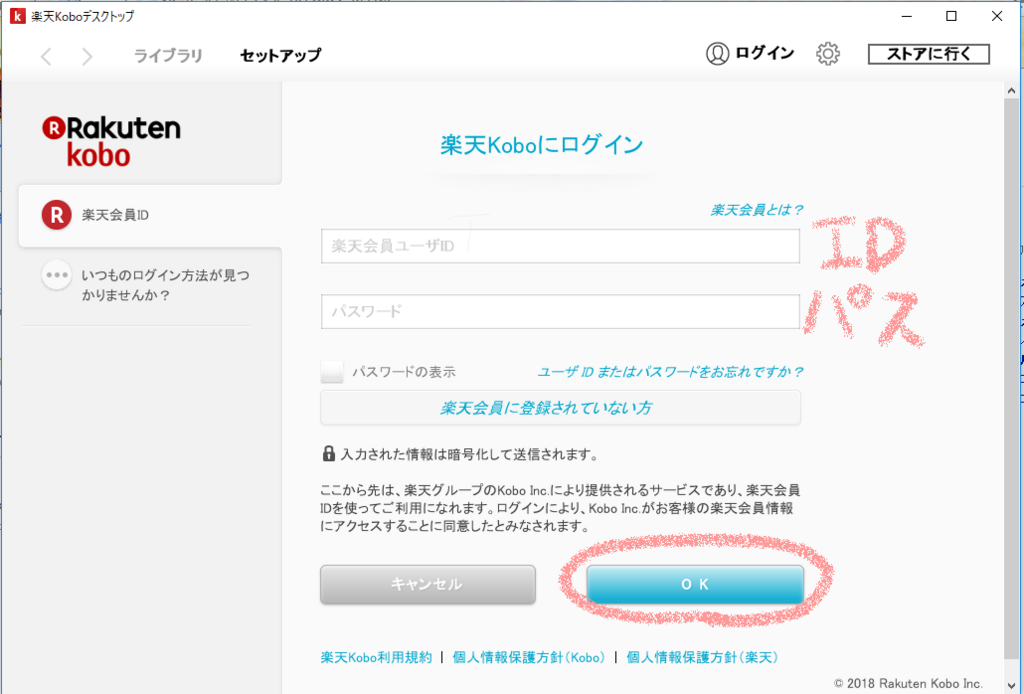This screenshot has width=1024, height=694.
Task: Click the lock icon above the encryption notice
Action: (328, 452)
